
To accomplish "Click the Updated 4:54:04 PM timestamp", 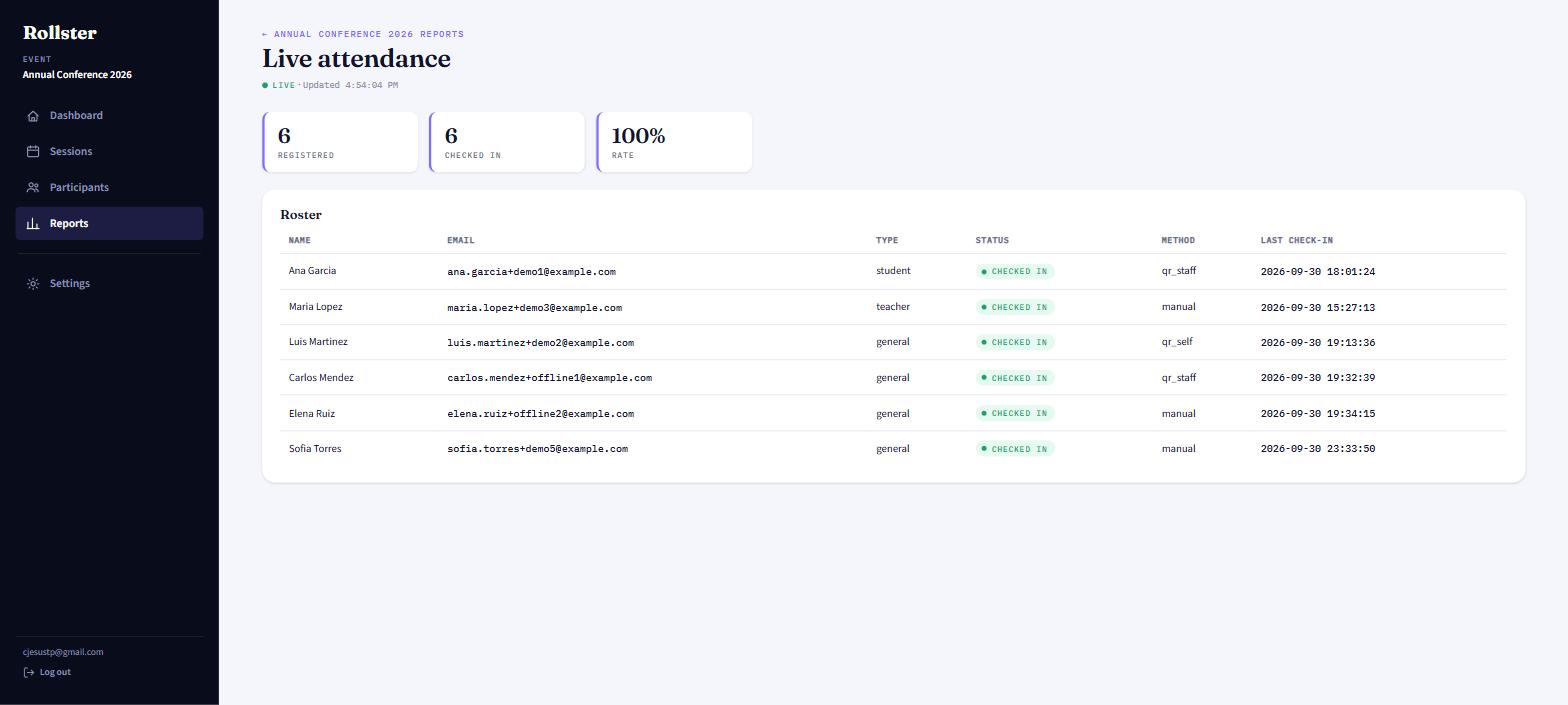I will point(350,85).
